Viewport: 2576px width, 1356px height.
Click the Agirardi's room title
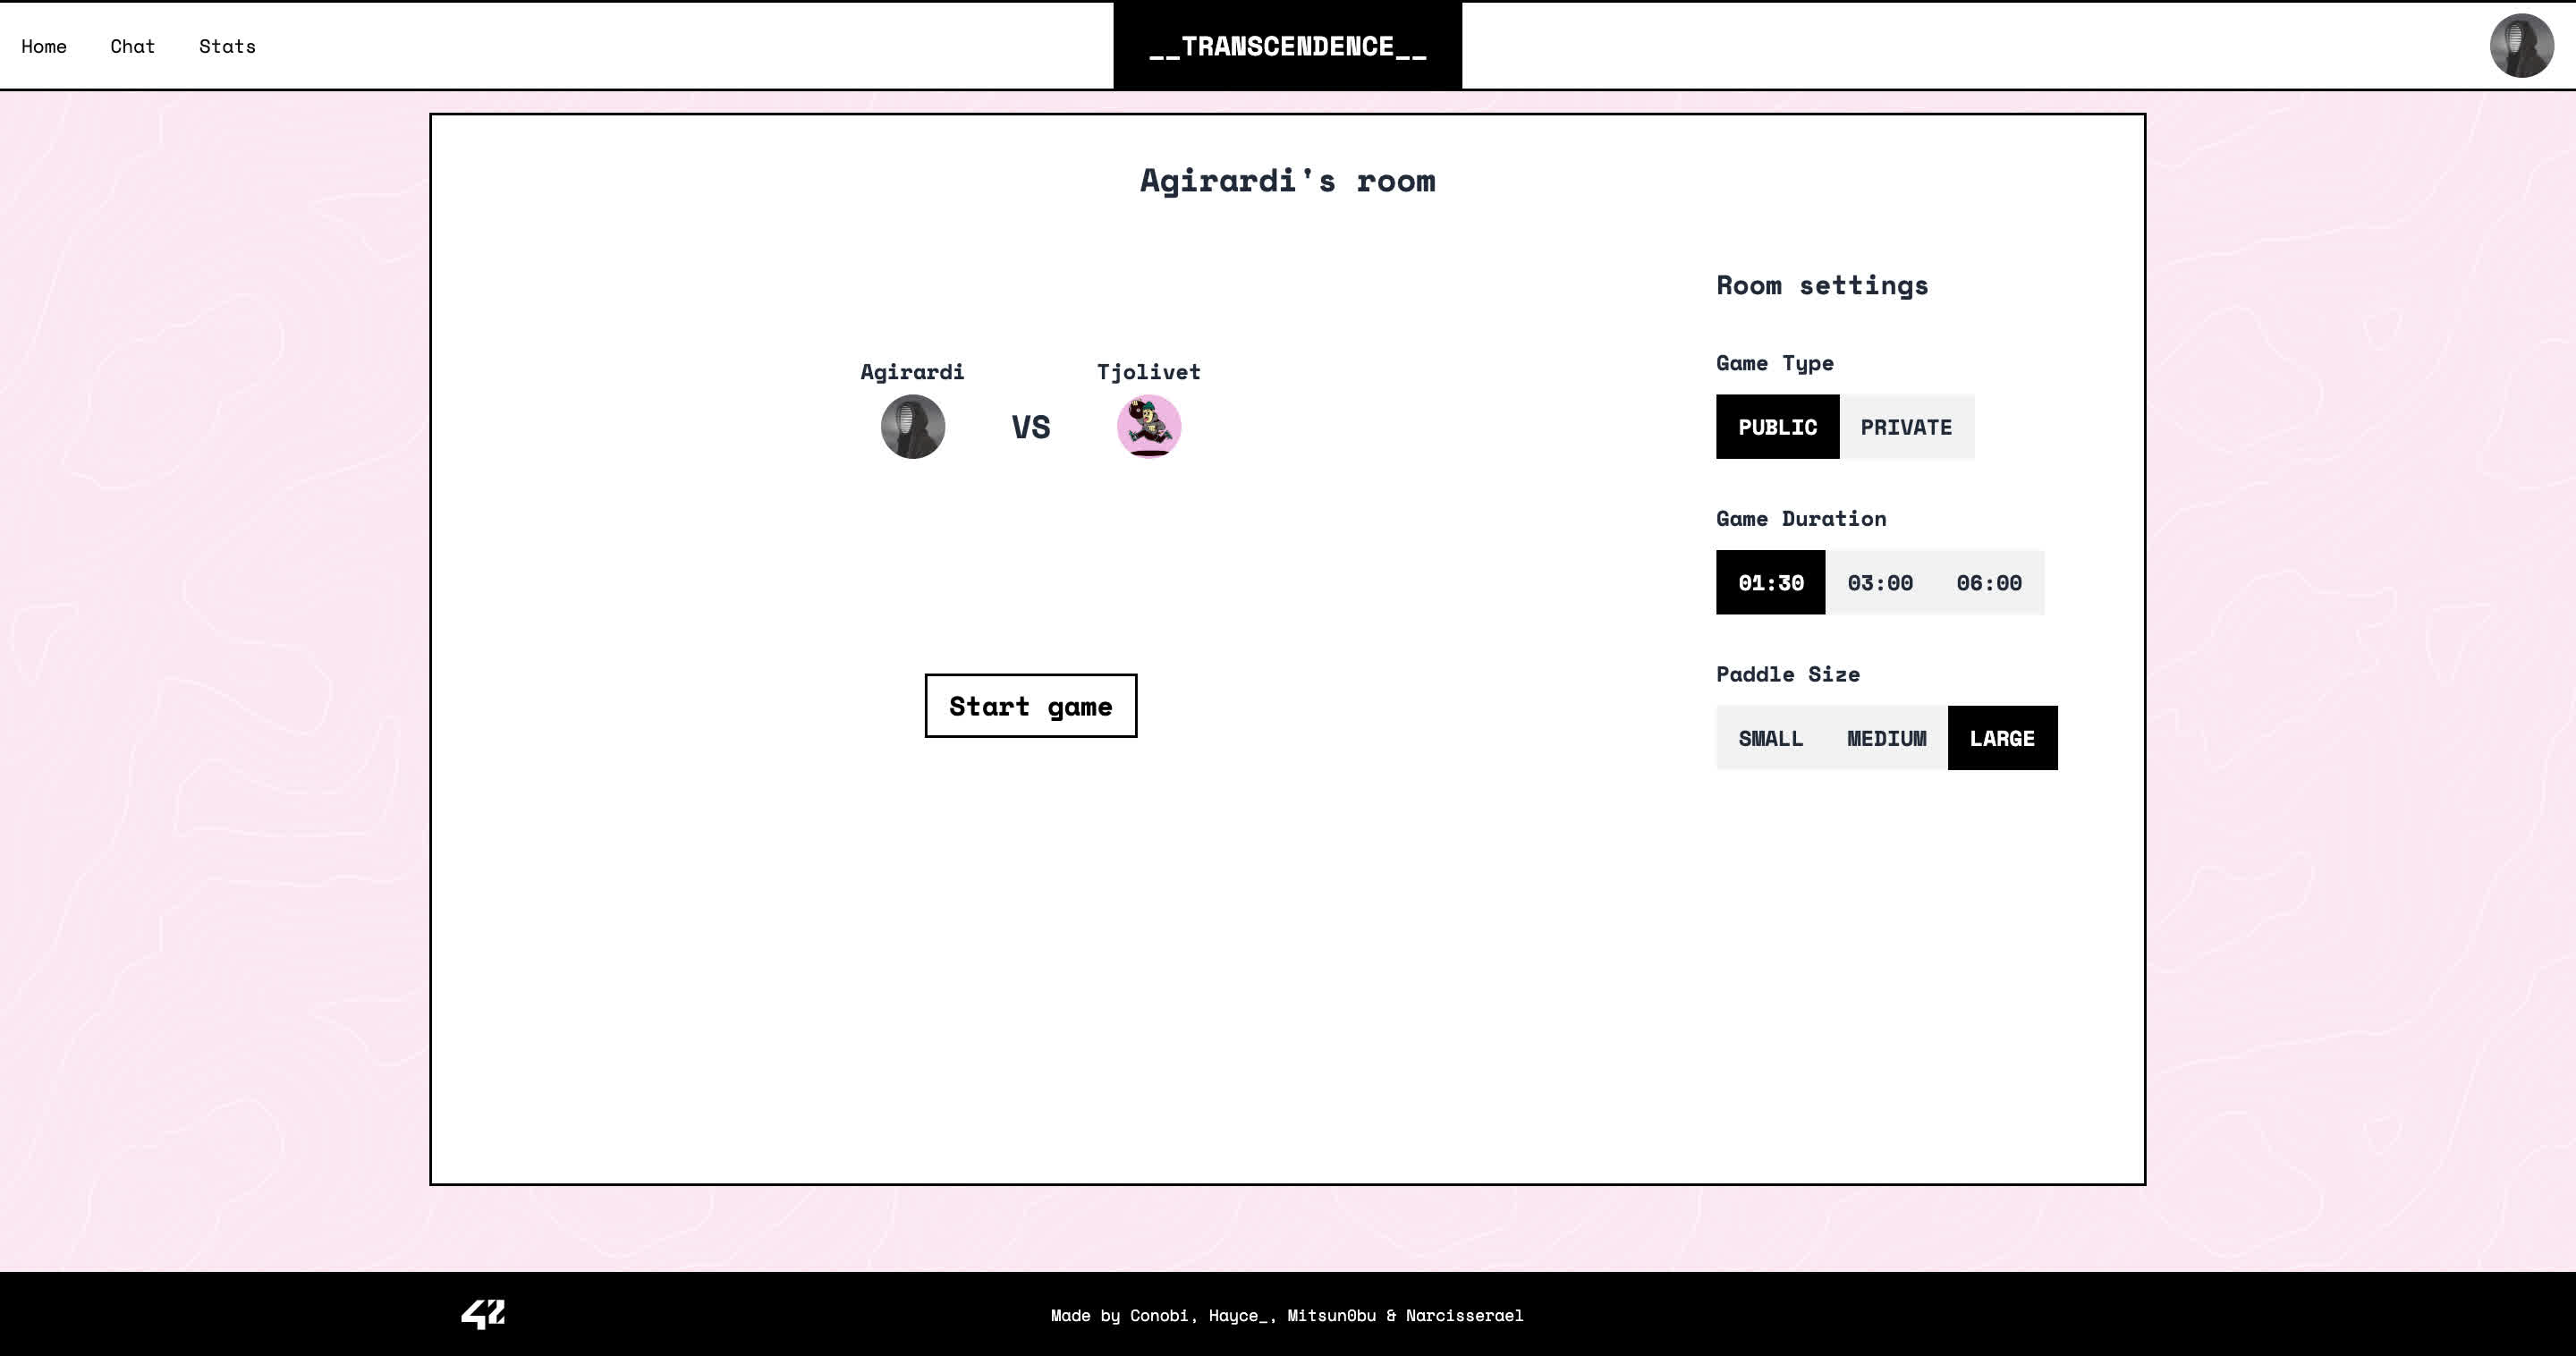click(x=1287, y=181)
